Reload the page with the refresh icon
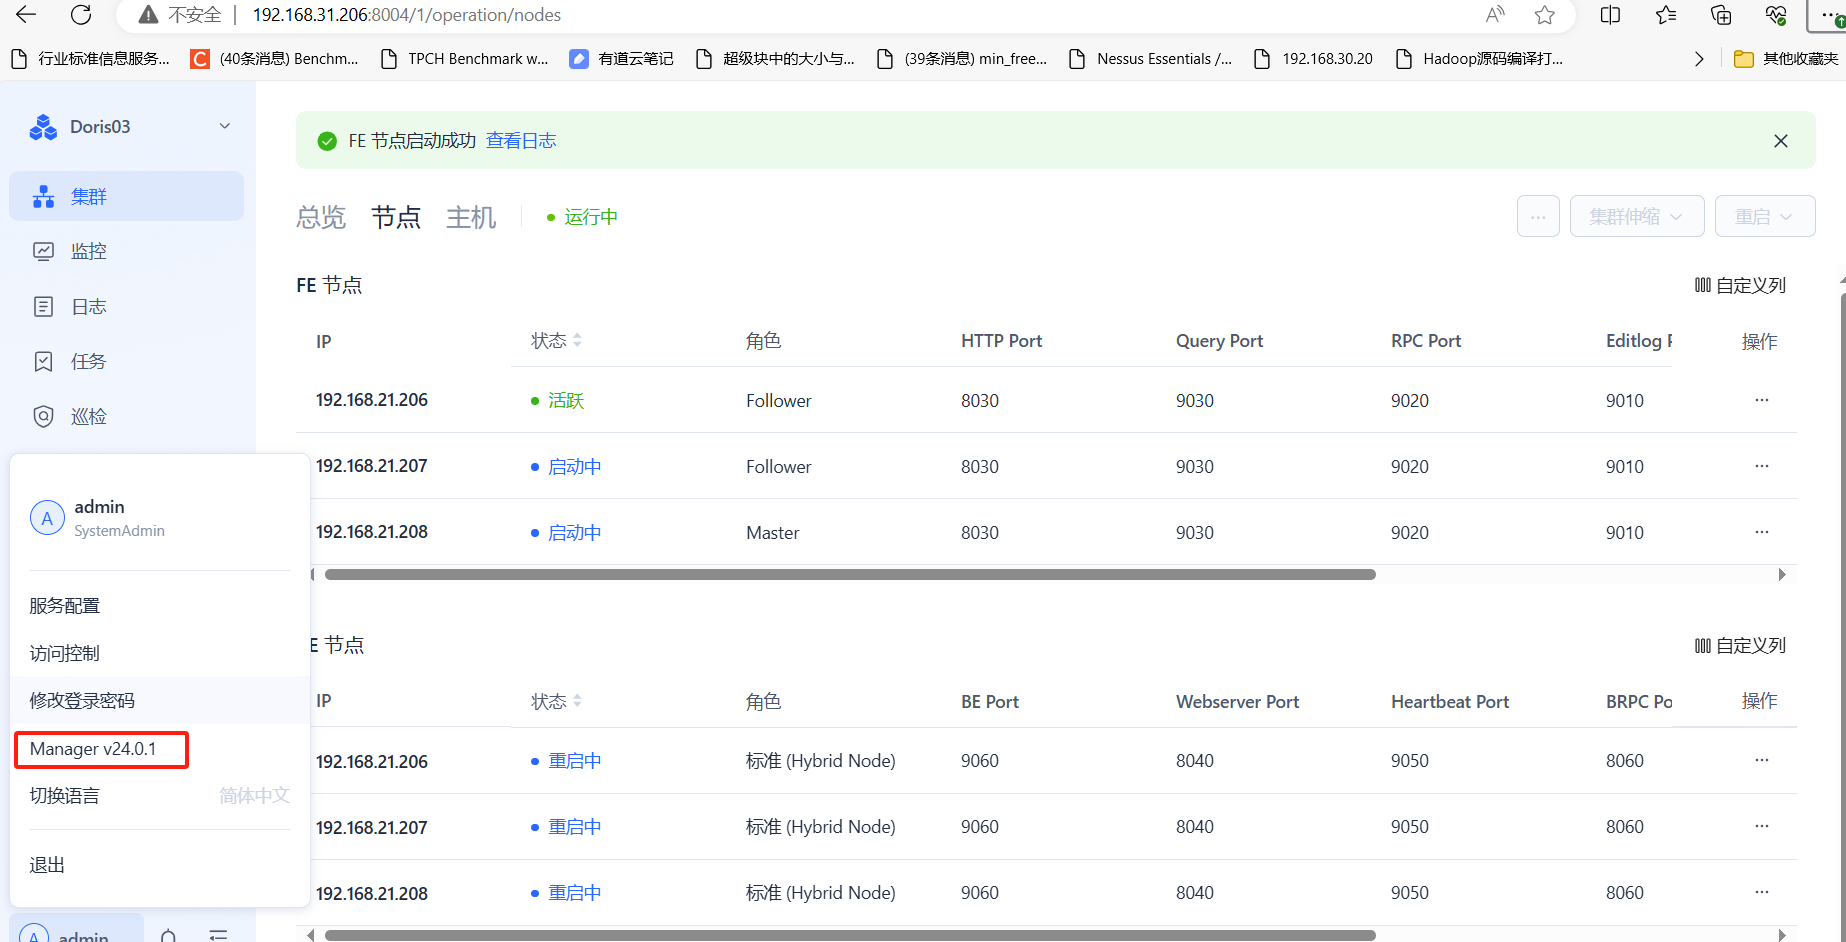 click(81, 15)
